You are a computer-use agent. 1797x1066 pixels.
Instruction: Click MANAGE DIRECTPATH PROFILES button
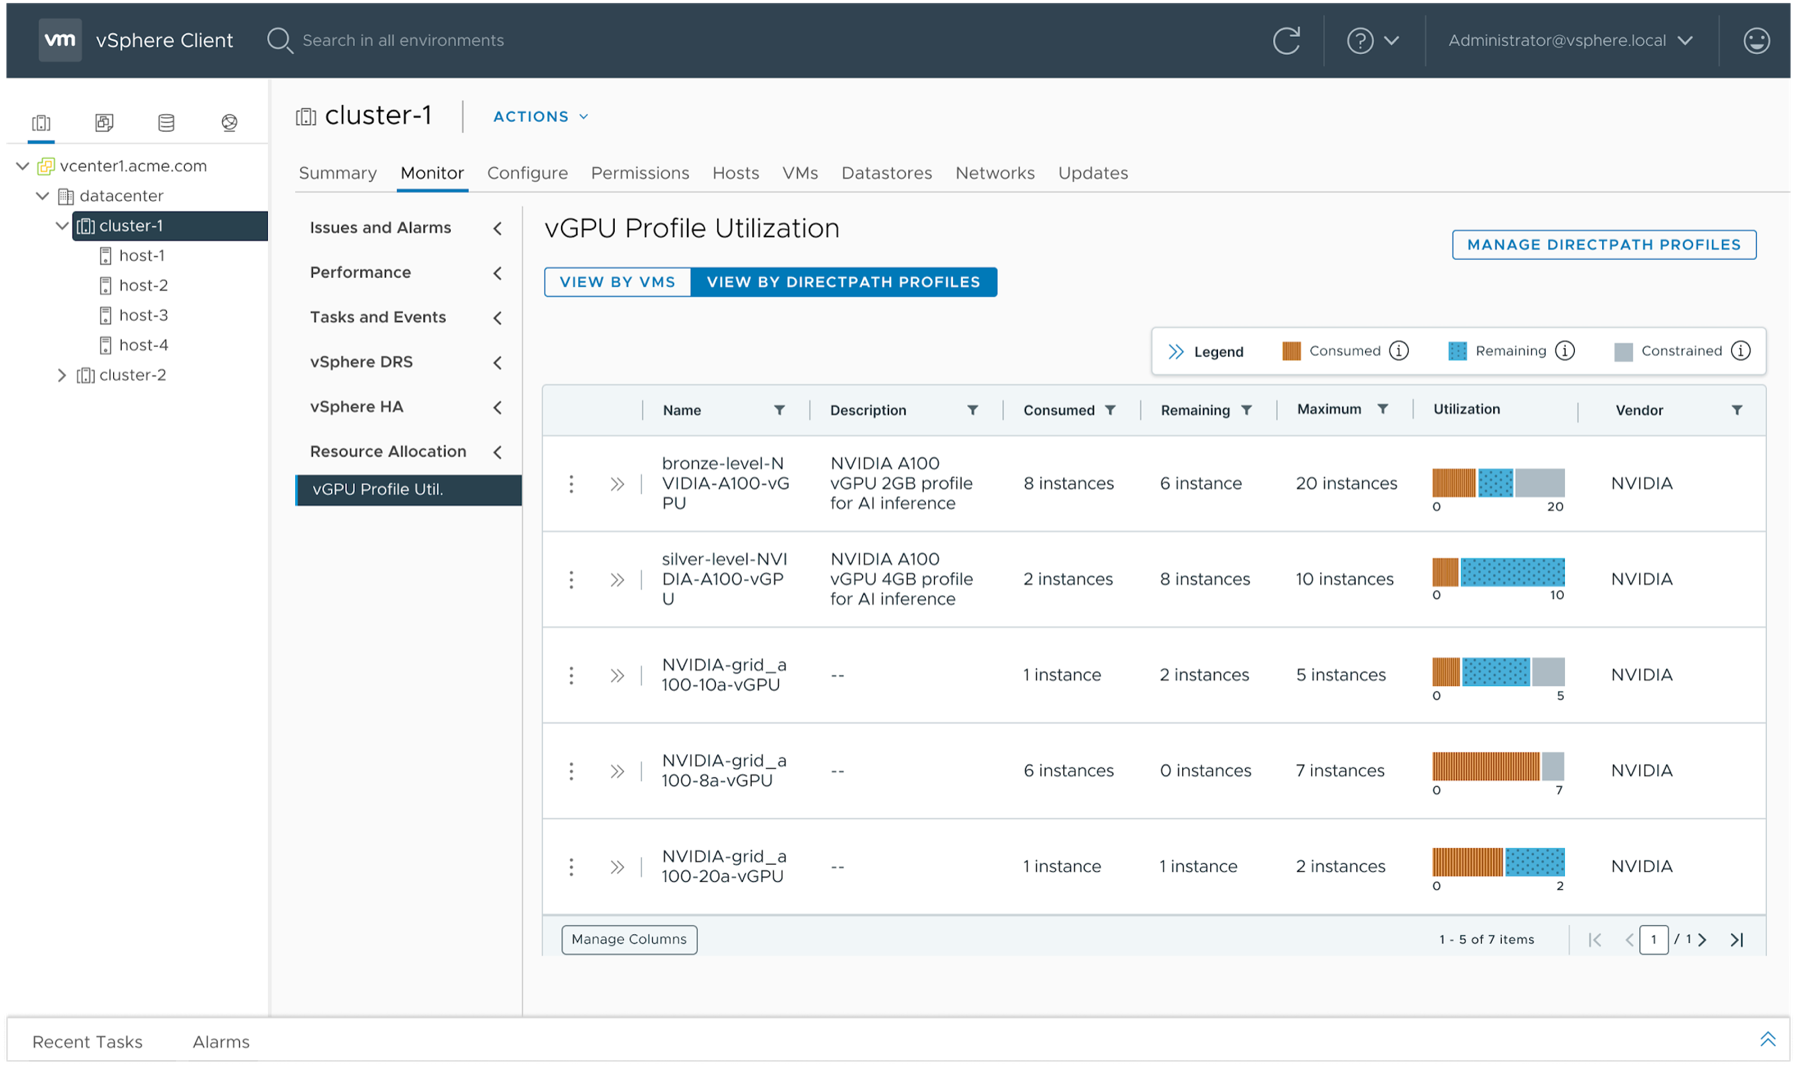[x=1603, y=244]
